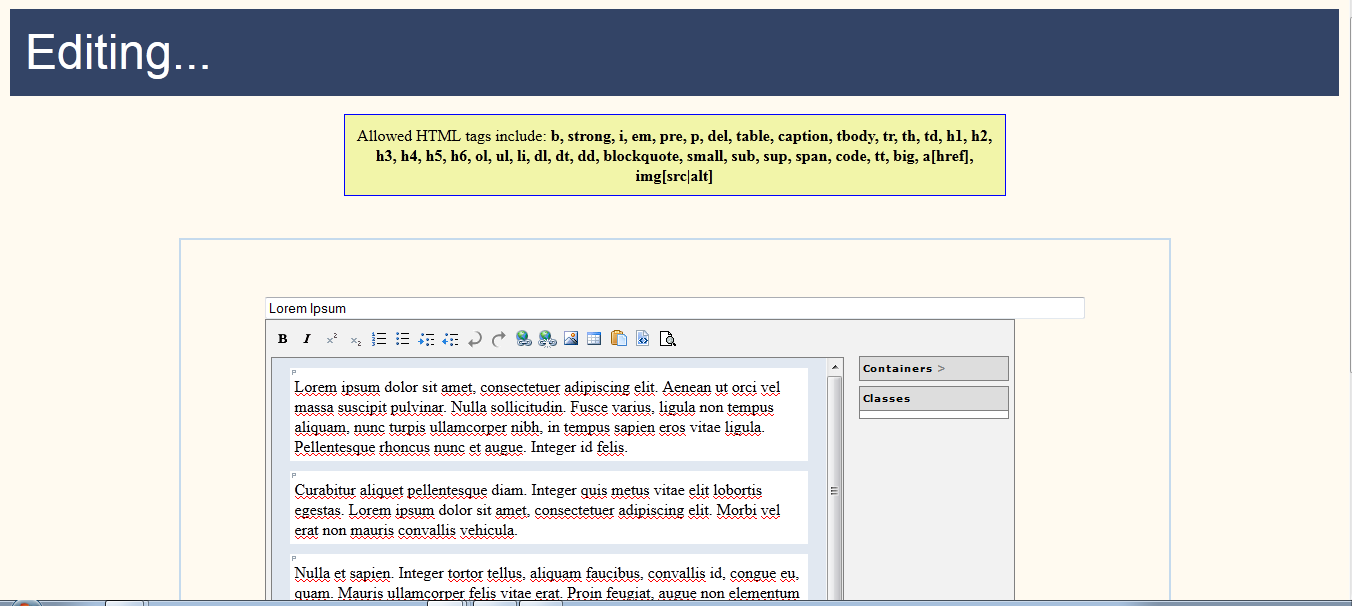The width and height of the screenshot is (1352, 606).
Task: Toggle italic formatting in the editor
Action: pos(307,338)
